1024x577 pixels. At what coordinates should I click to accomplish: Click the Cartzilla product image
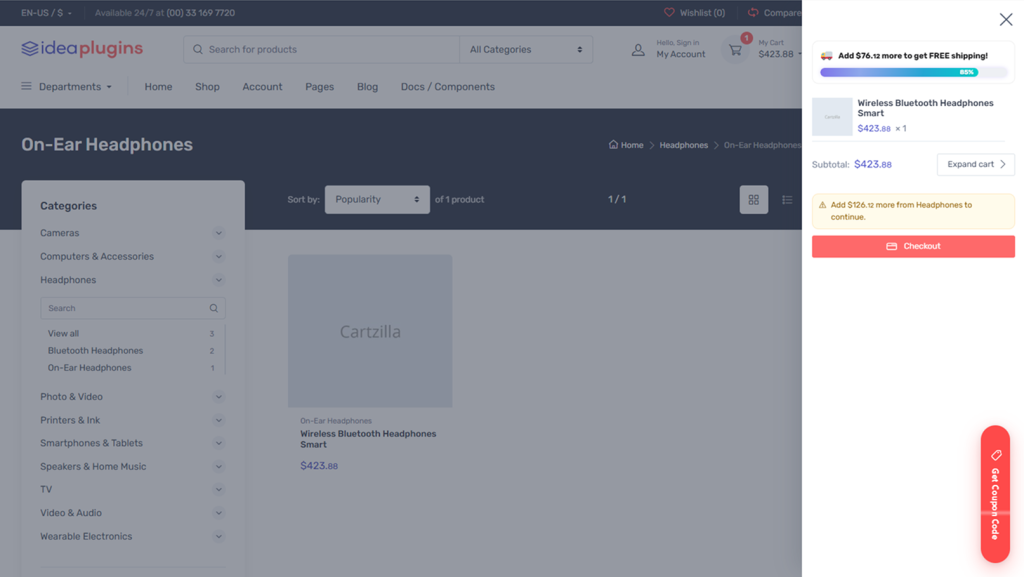pos(370,331)
